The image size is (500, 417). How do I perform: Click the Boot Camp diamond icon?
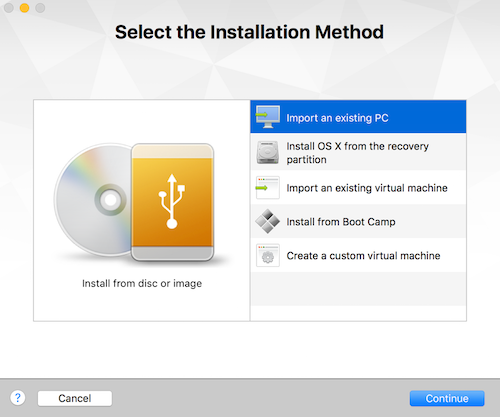point(268,221)
